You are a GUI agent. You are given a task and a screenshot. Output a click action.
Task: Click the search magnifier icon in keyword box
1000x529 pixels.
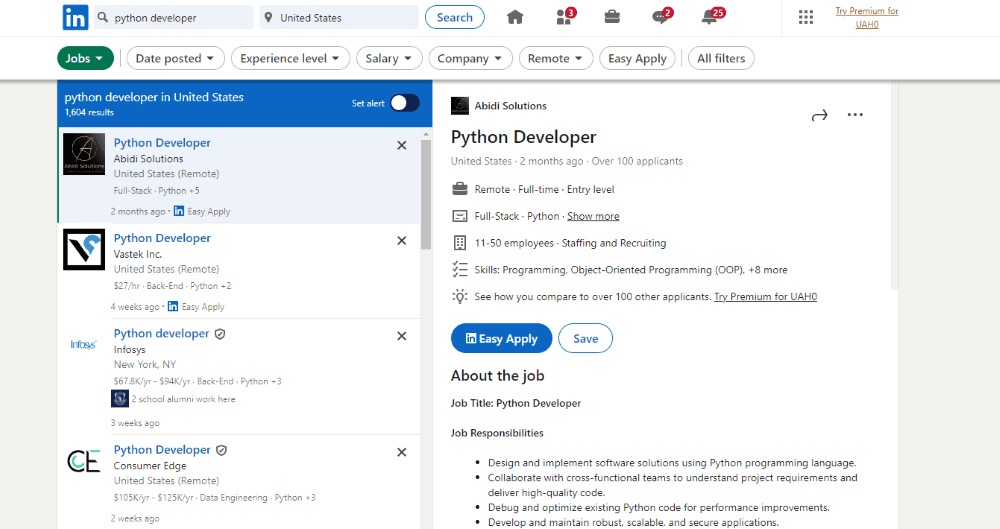(103, 17)
